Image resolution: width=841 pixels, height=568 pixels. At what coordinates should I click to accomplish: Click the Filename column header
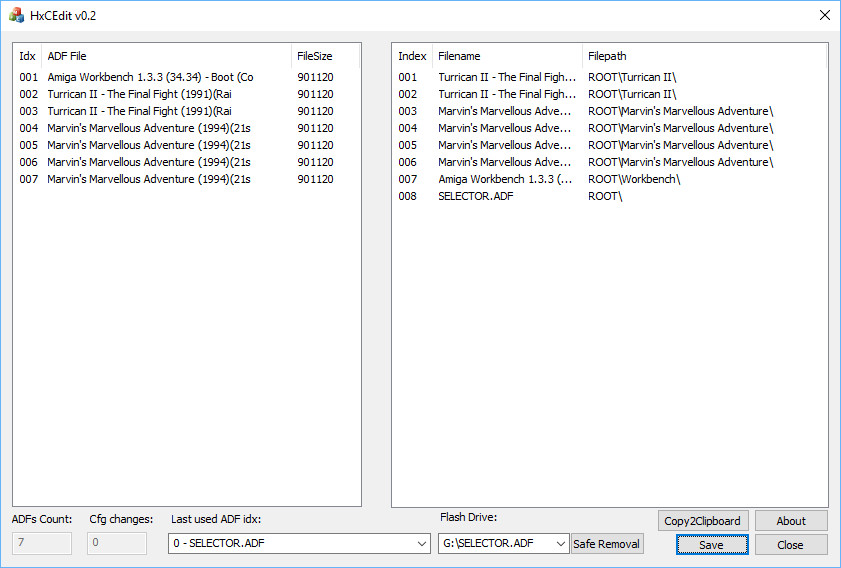coord(507,56)
